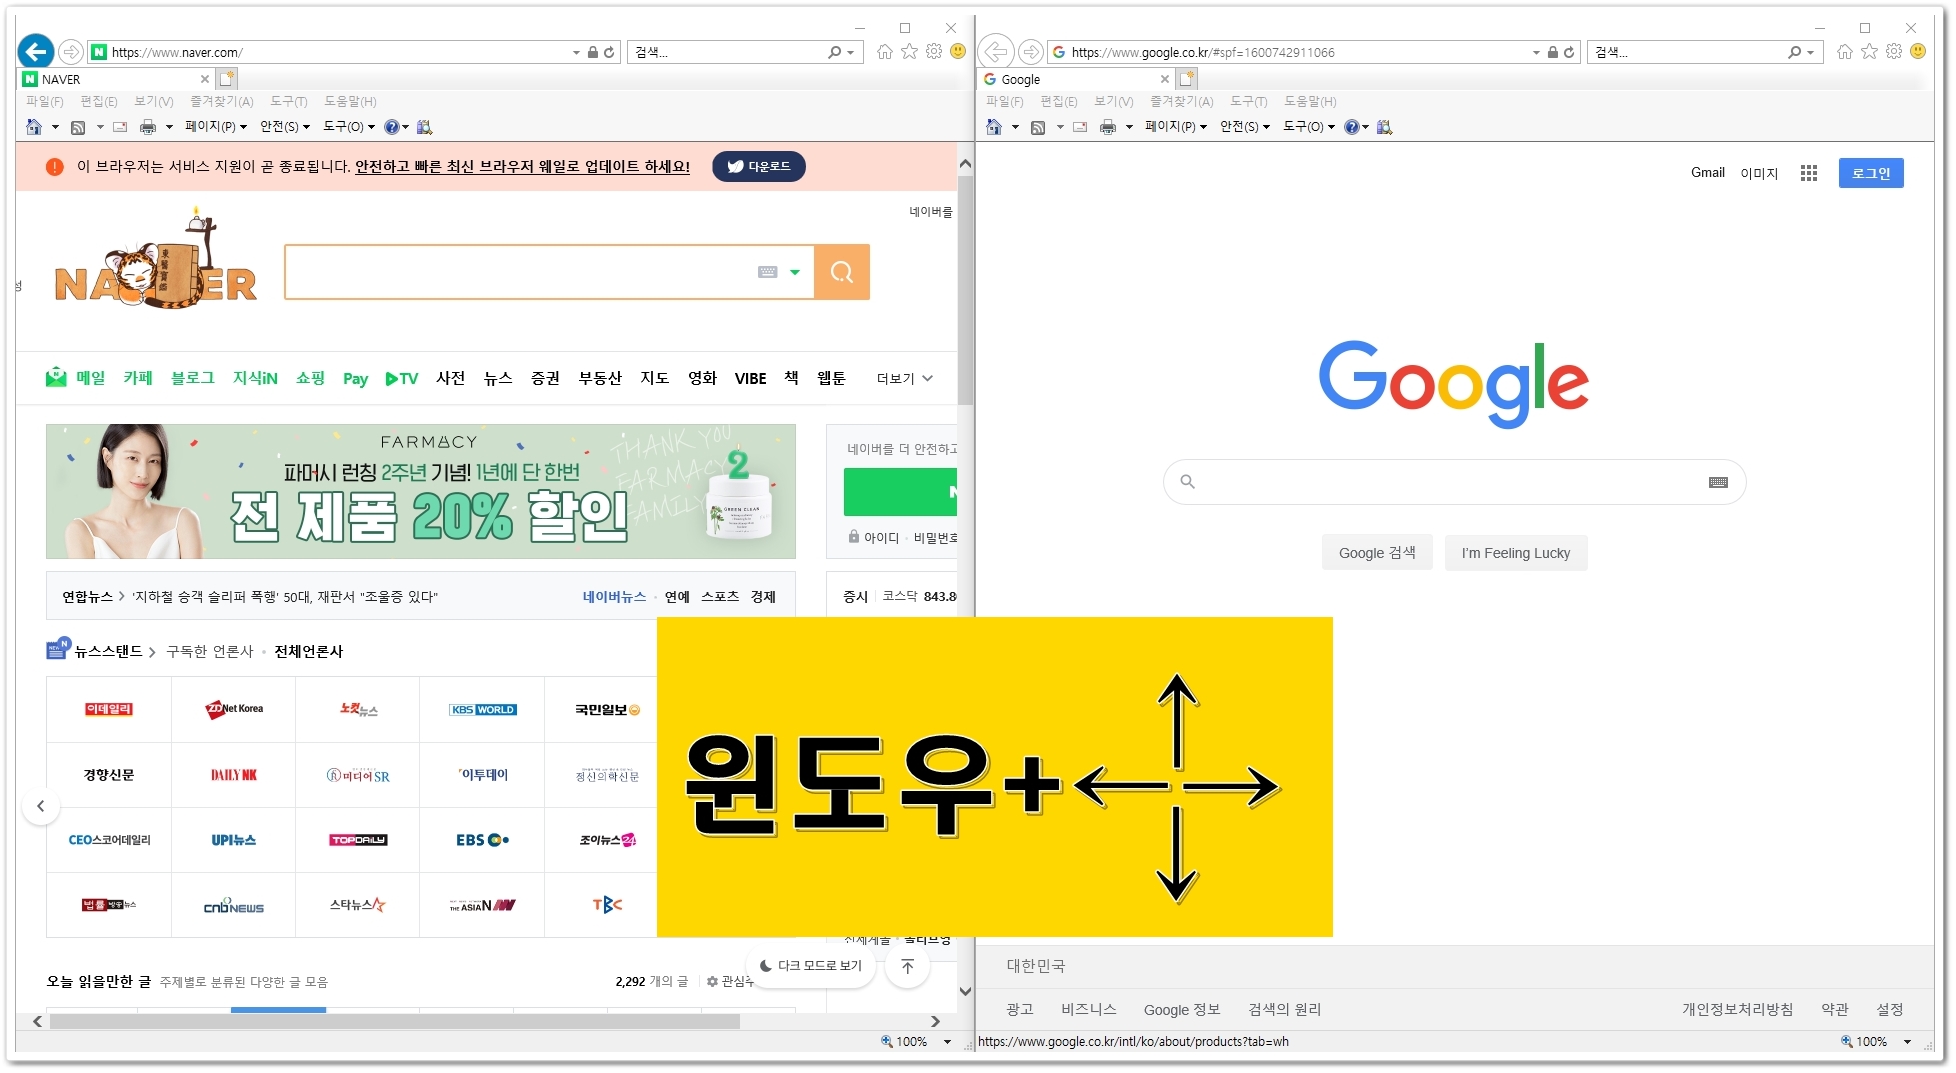Open 블로그 link on Naver
The image size is (1956, 1073).
click(193, 378)
